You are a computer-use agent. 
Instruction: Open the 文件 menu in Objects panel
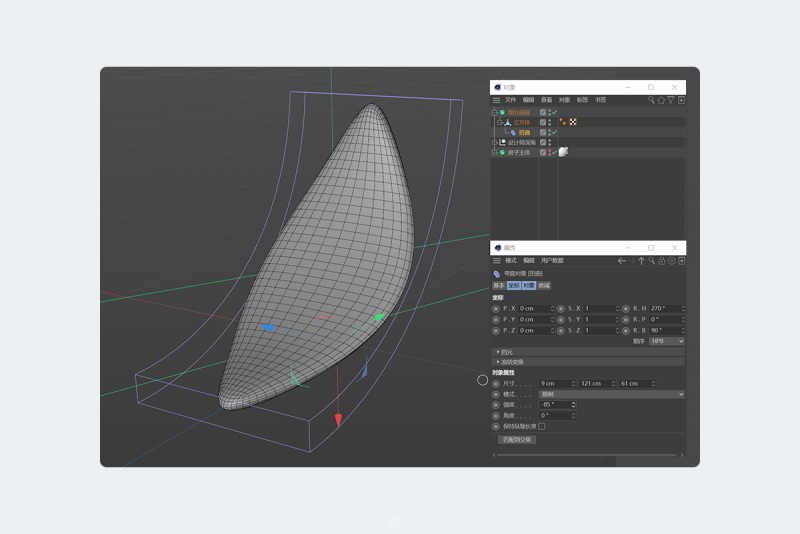tap(510, 100)
